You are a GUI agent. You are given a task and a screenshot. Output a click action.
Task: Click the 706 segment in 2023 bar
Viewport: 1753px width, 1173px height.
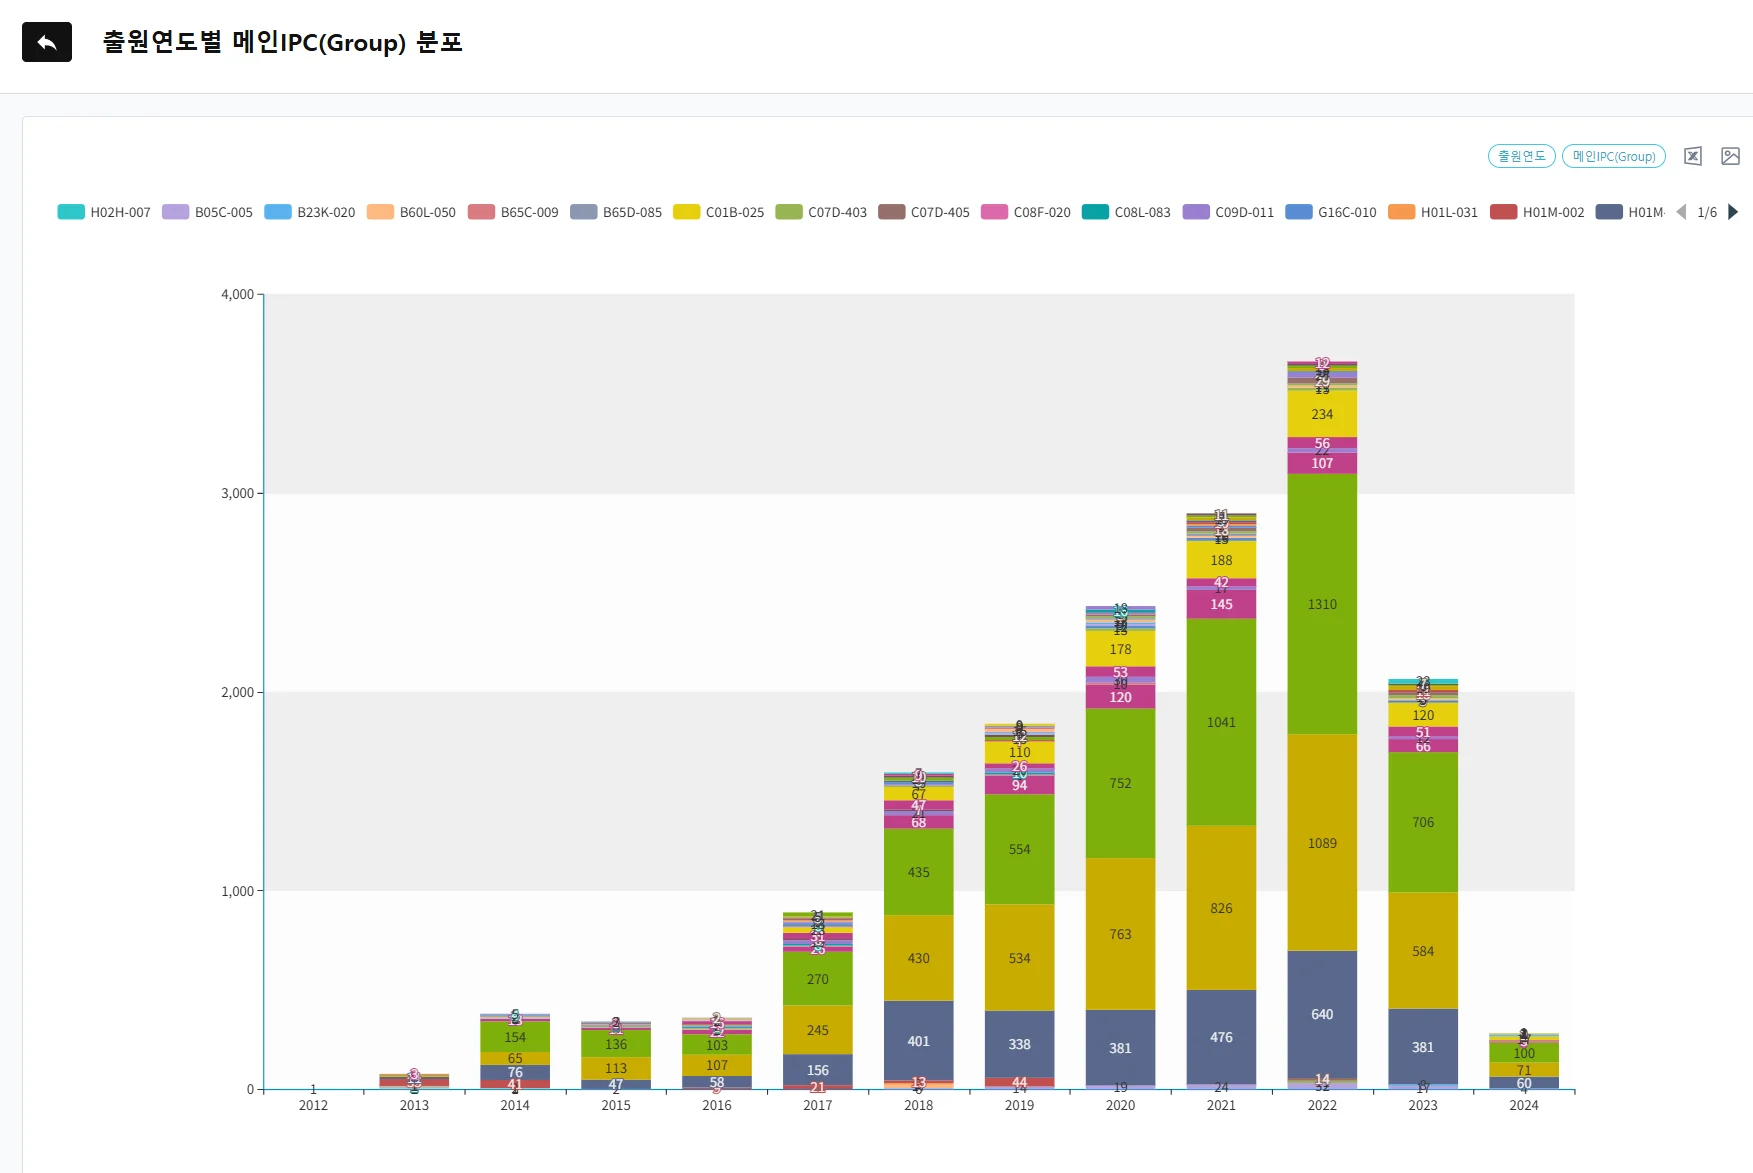coord(1423,822)
